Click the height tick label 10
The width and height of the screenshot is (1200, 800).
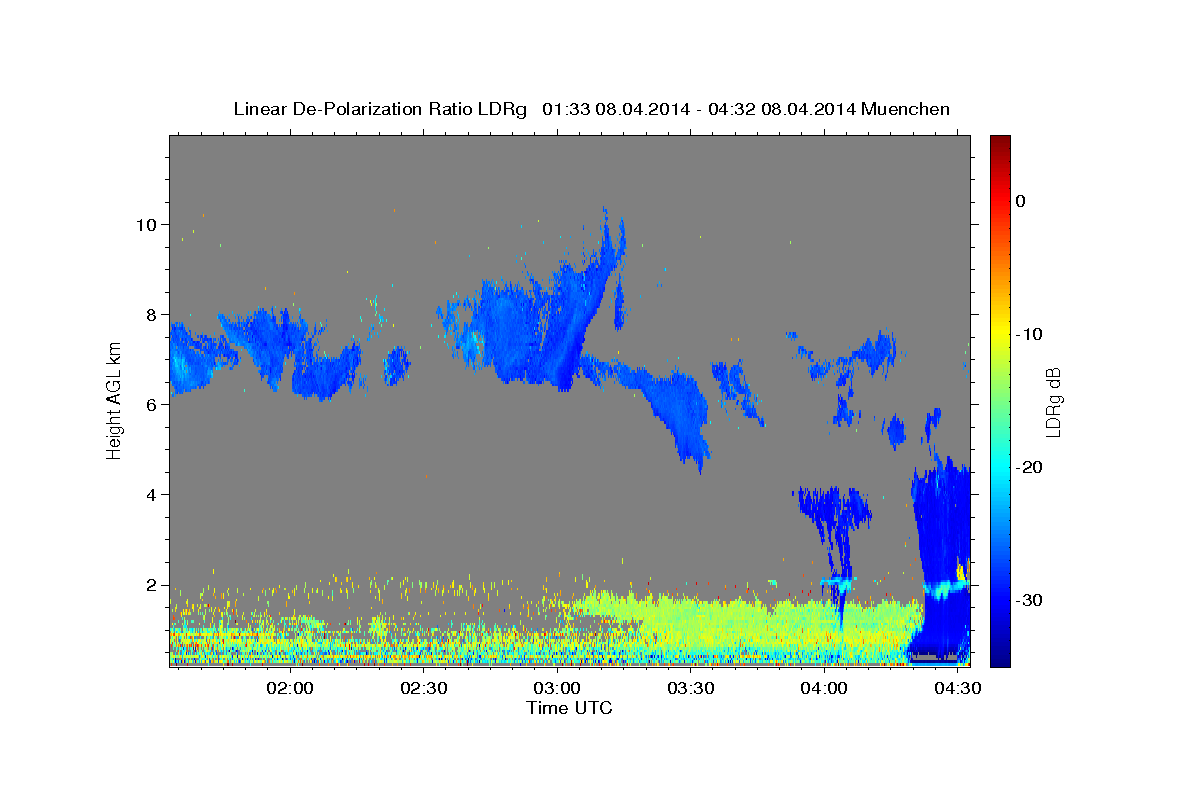point(147,224)
